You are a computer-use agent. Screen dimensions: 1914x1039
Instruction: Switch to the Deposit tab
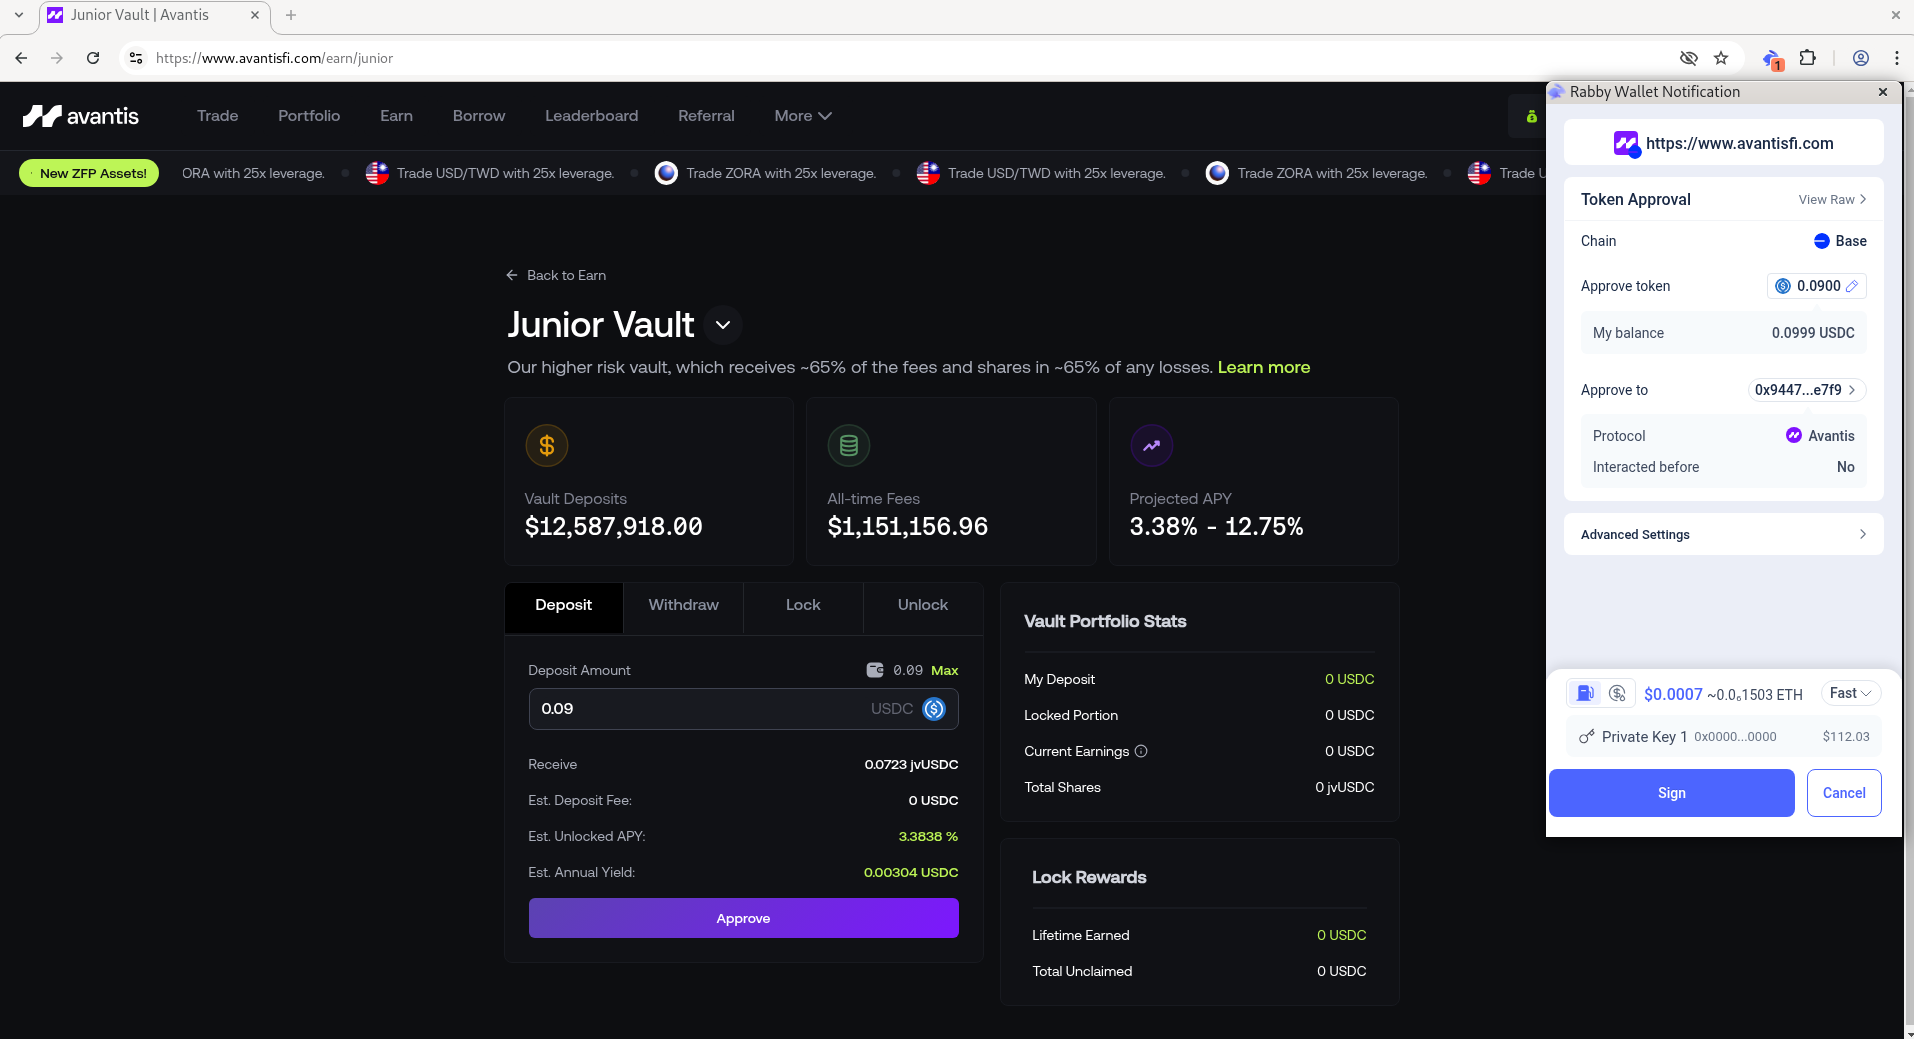pos(564,606)
